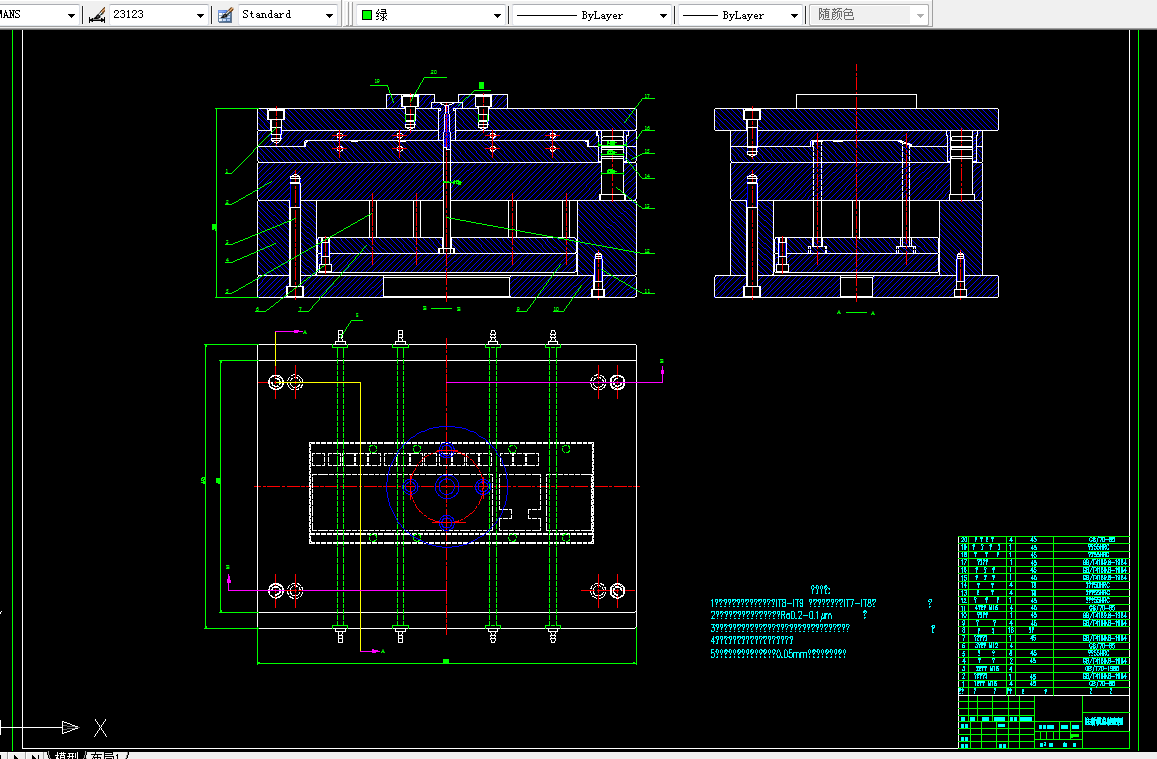This screenshot has width=1157, height=759.
Task: Select the note line containing IT8-IT9
Action: [793, 603]
